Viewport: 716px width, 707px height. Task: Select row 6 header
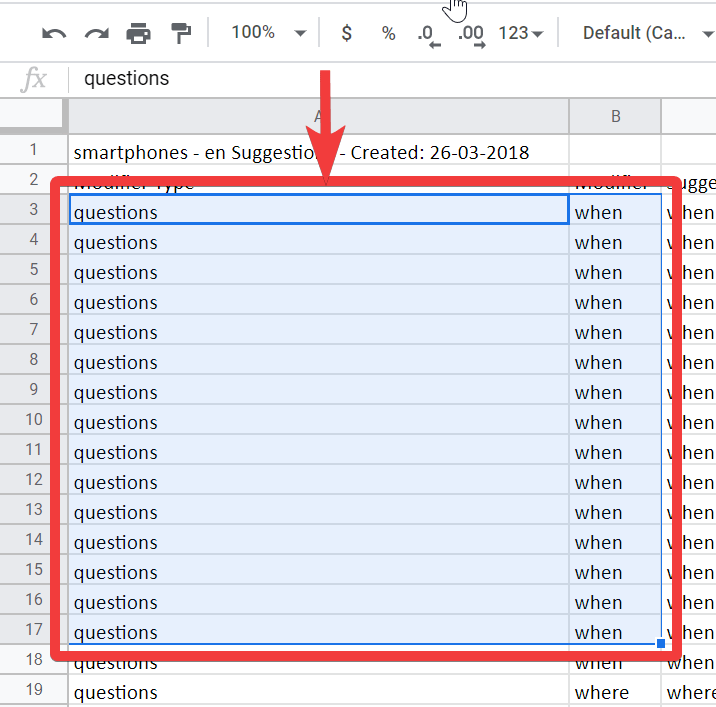pyautogui.click(x=33, y=299)
